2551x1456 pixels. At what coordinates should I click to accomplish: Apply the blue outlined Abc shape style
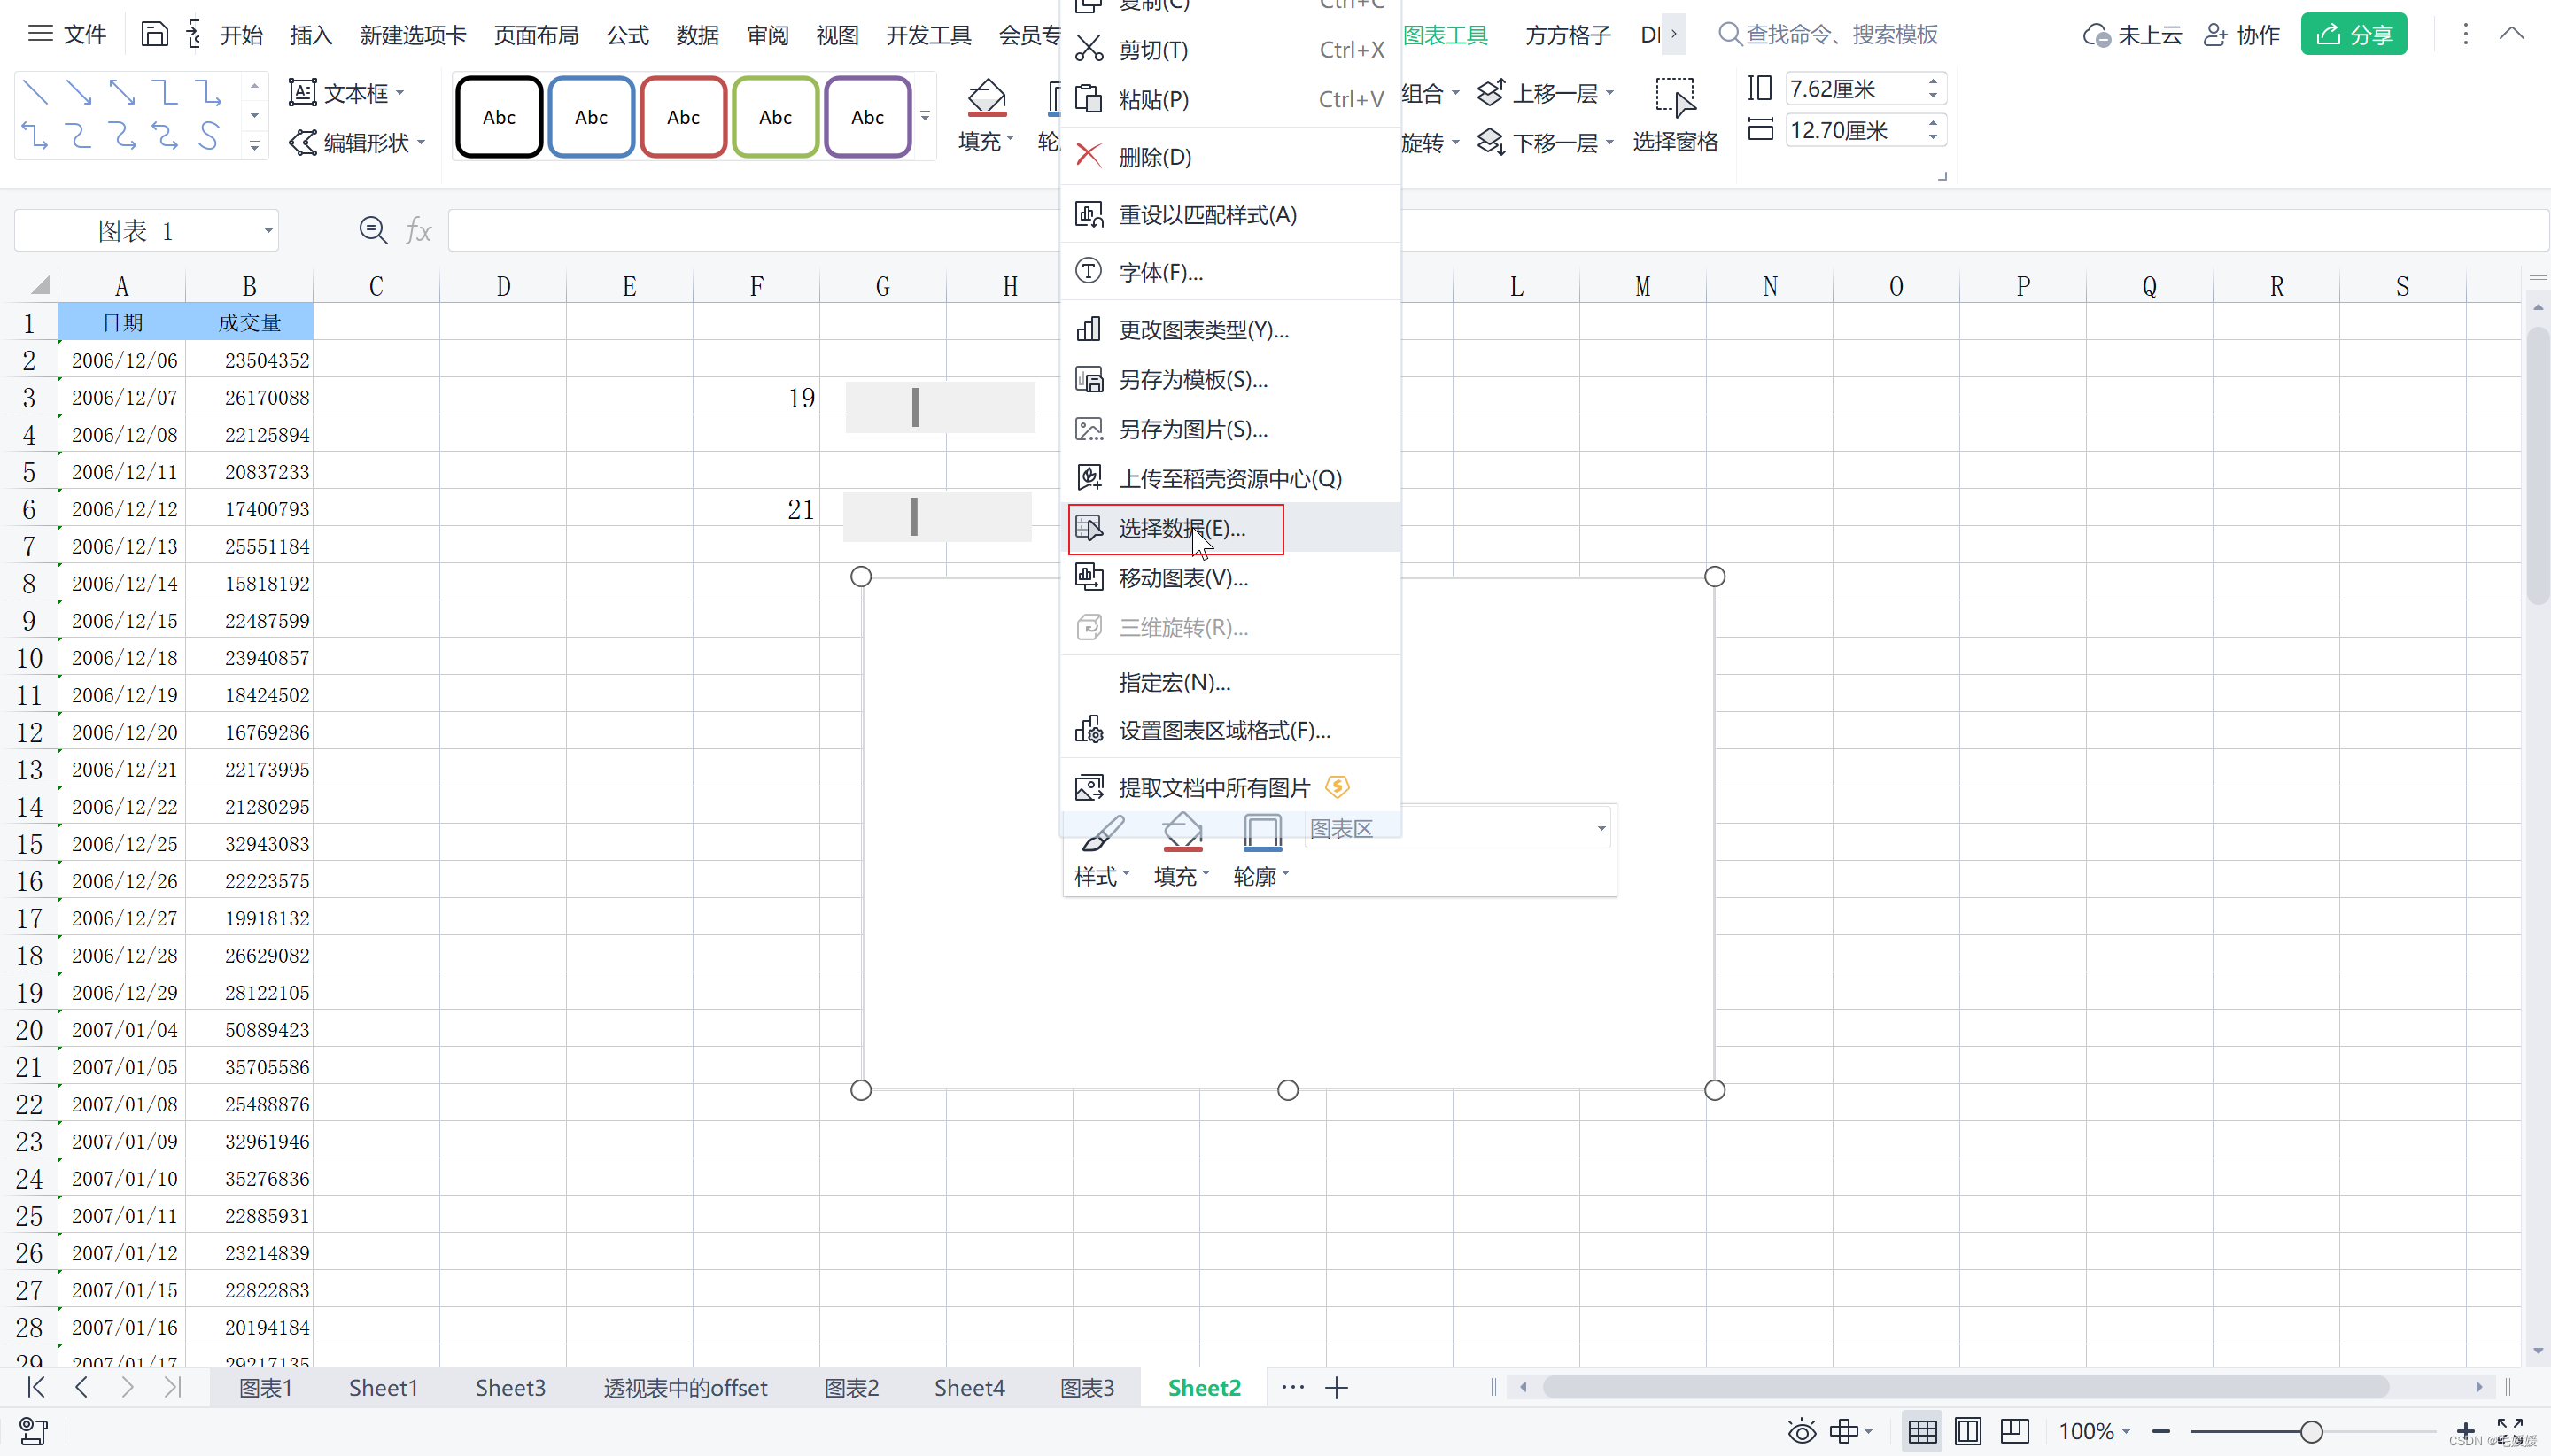point(591,117)
